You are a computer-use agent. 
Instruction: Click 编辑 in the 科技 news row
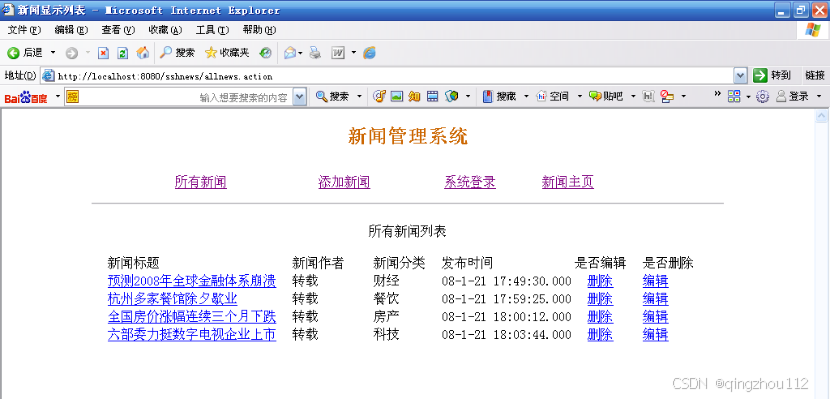pyautogui.click(x=655, y=334)
